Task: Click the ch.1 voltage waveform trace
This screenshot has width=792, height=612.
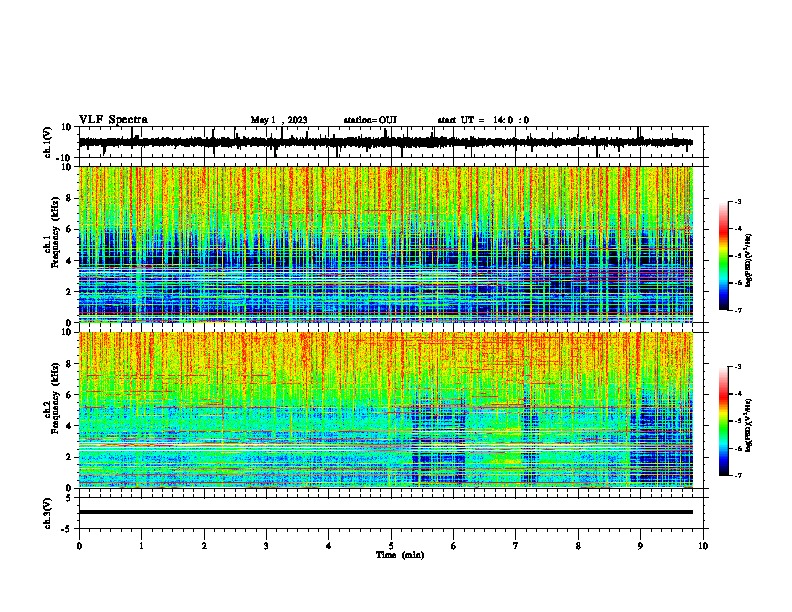Action: tap(386, 142)
